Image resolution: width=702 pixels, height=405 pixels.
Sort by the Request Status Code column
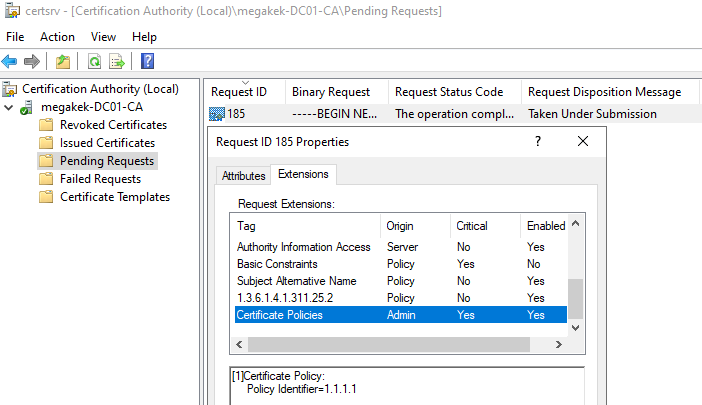point(448,92)
